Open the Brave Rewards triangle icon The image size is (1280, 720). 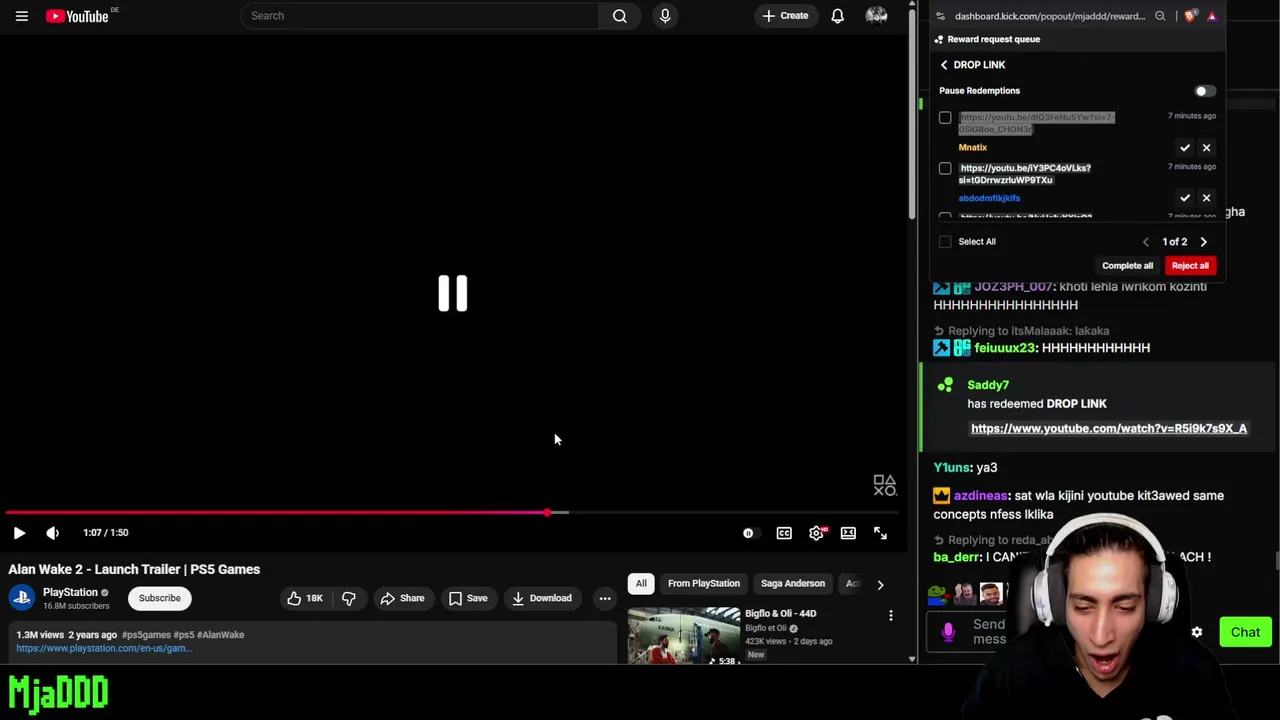tap(1211, 16)
